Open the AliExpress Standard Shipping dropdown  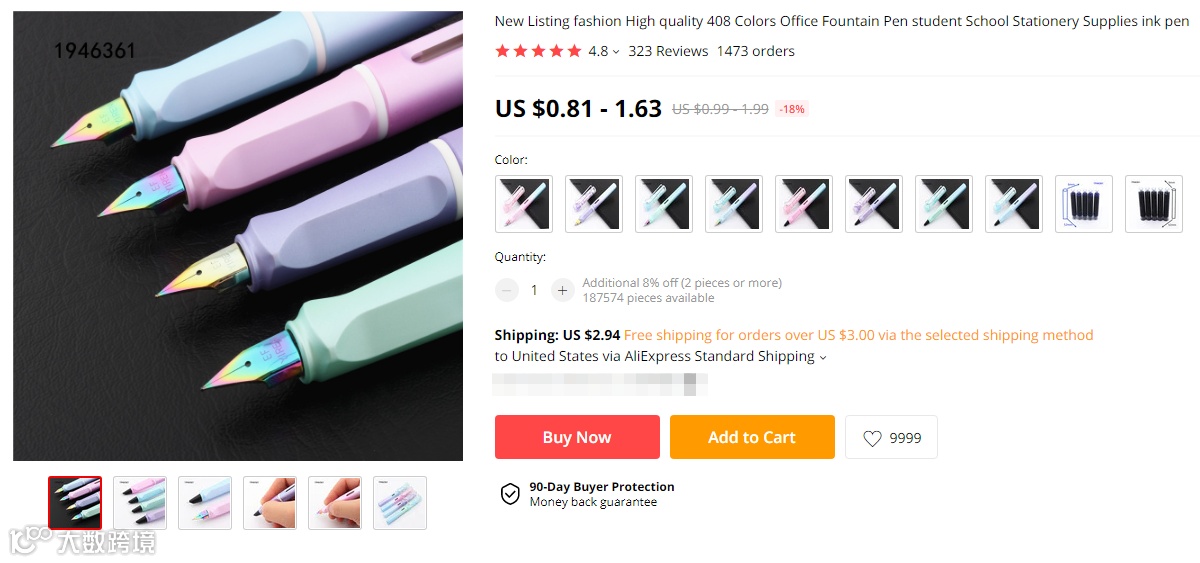point(823,357)
